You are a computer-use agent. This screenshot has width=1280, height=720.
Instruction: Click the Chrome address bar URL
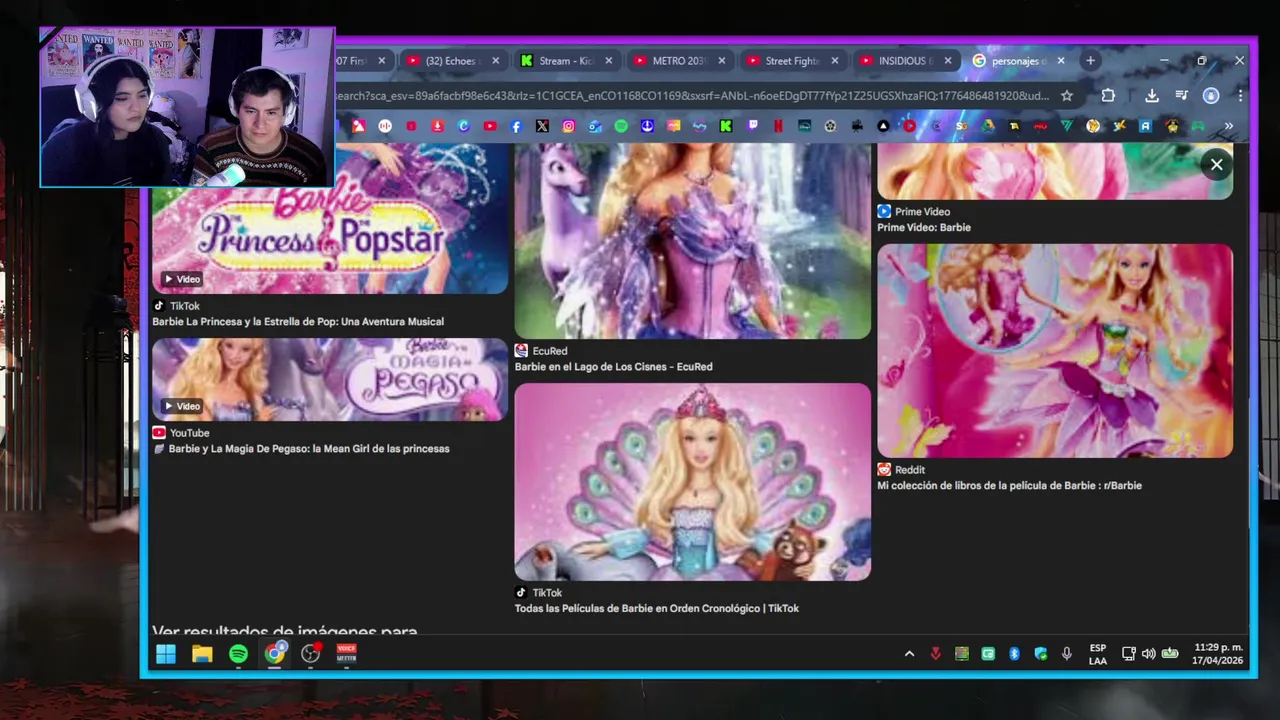coord(692,96)
